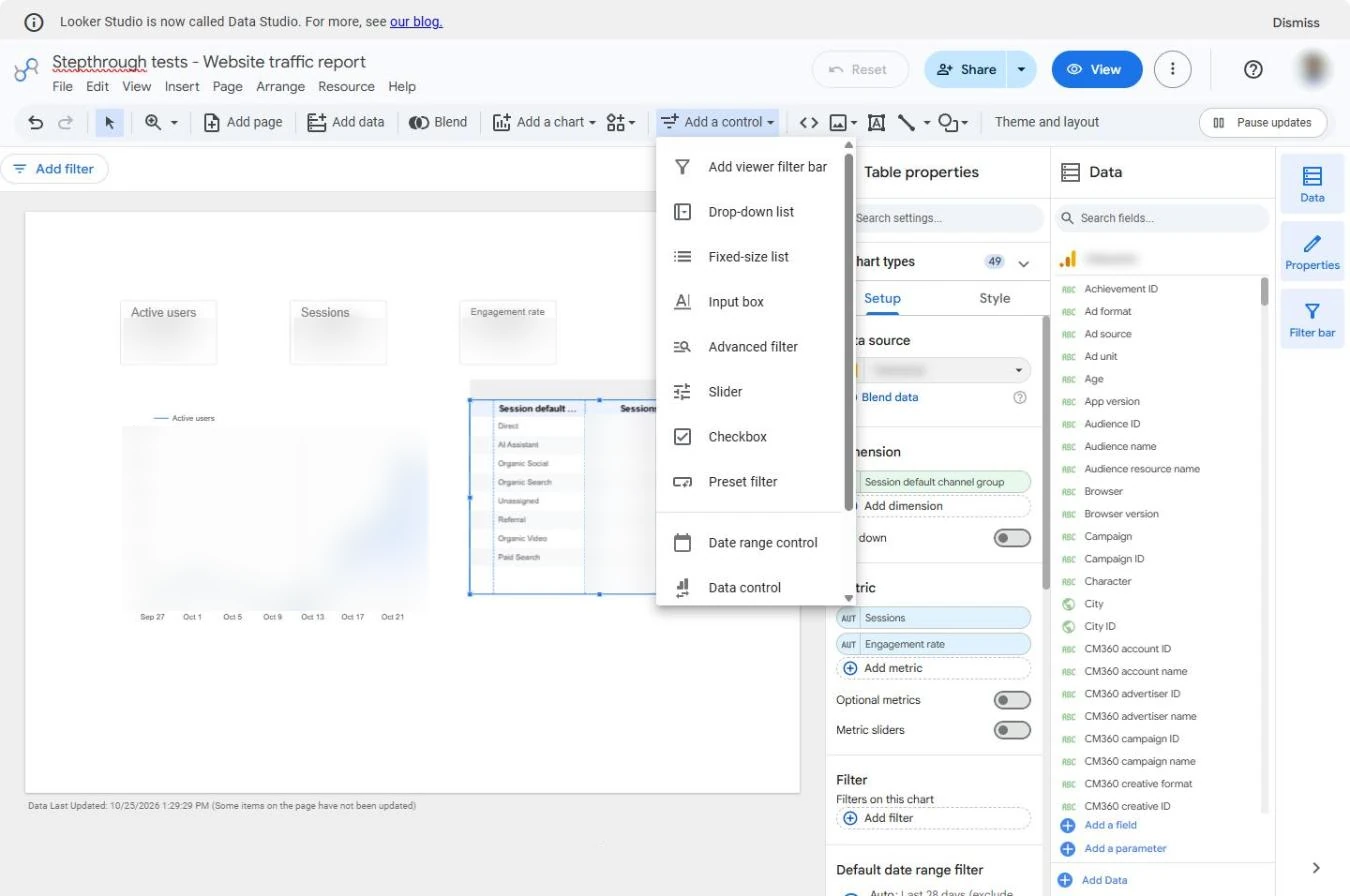Choose Date range control
This screenshot has width=1350, height=896.
[751, 543]
